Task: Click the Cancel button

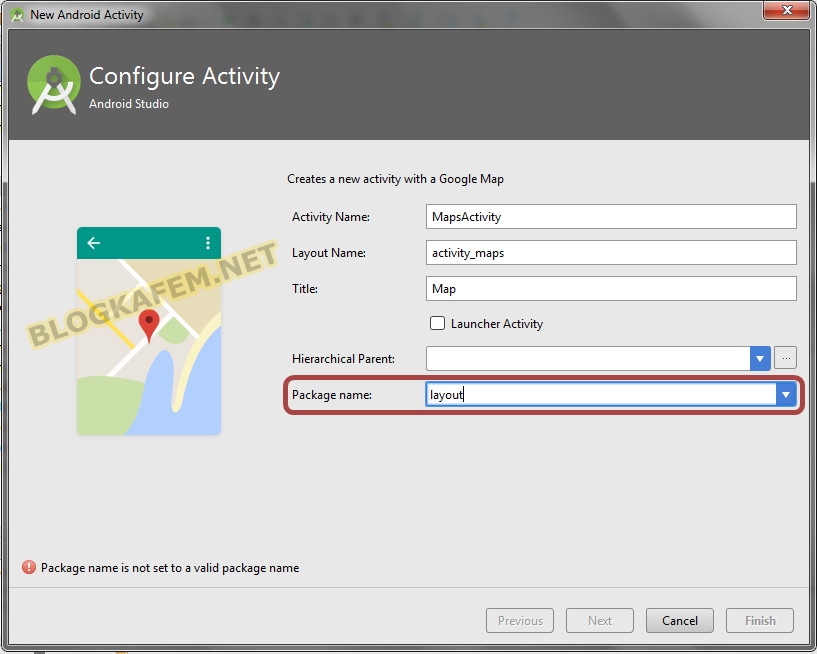Action: tap(679, 620)
